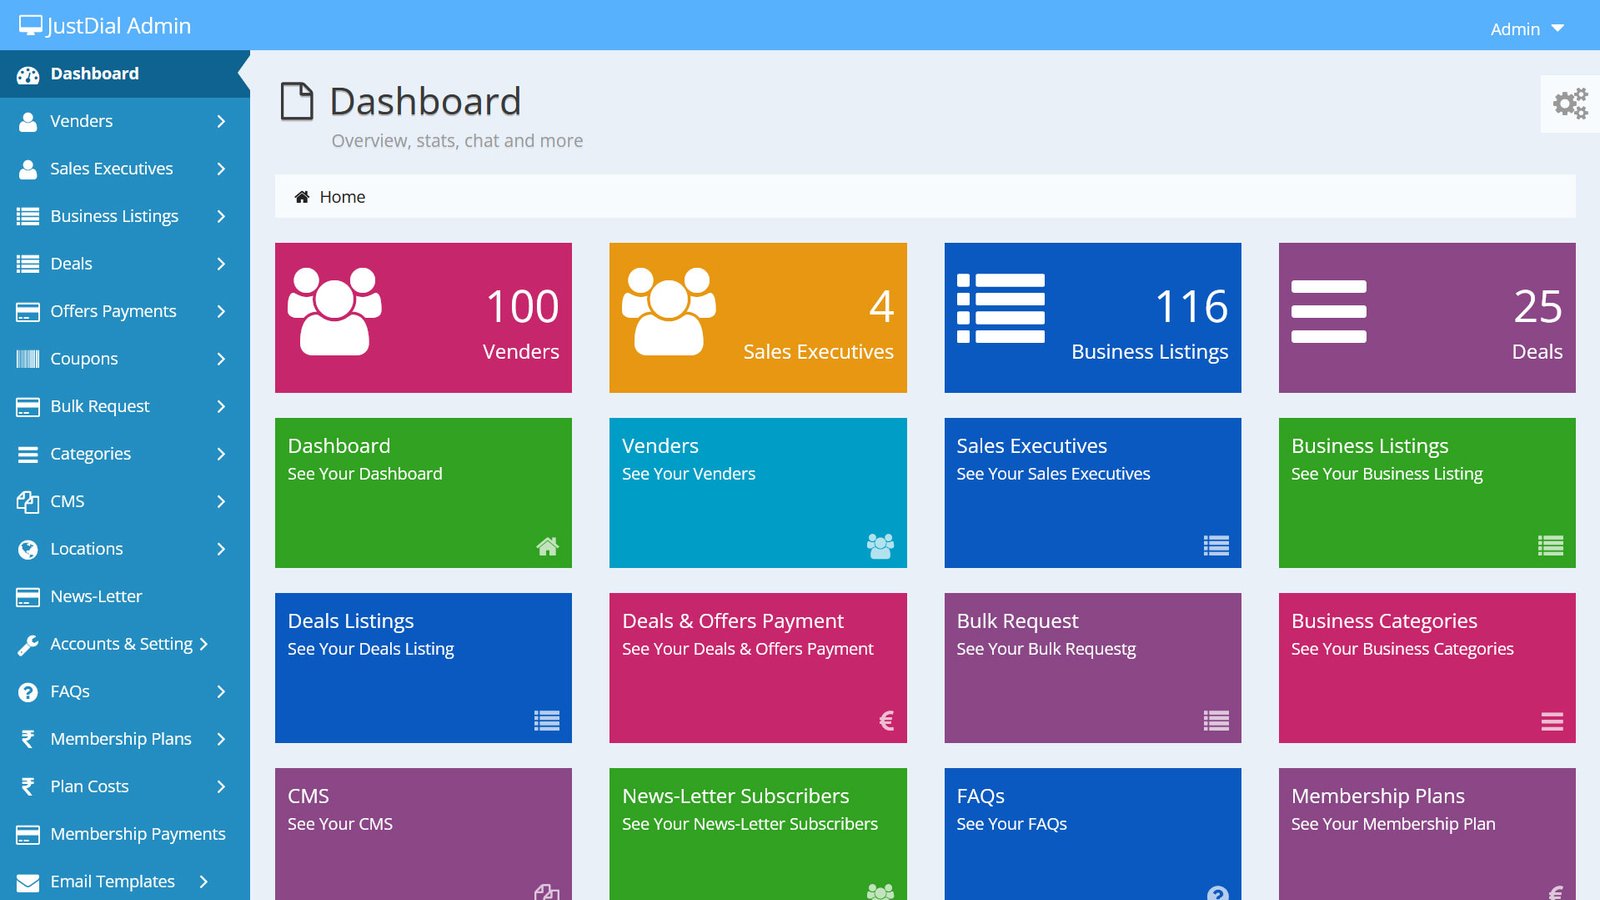Expand the Locations submenu chevron
1600x900 pixels.
click(221, 549)
